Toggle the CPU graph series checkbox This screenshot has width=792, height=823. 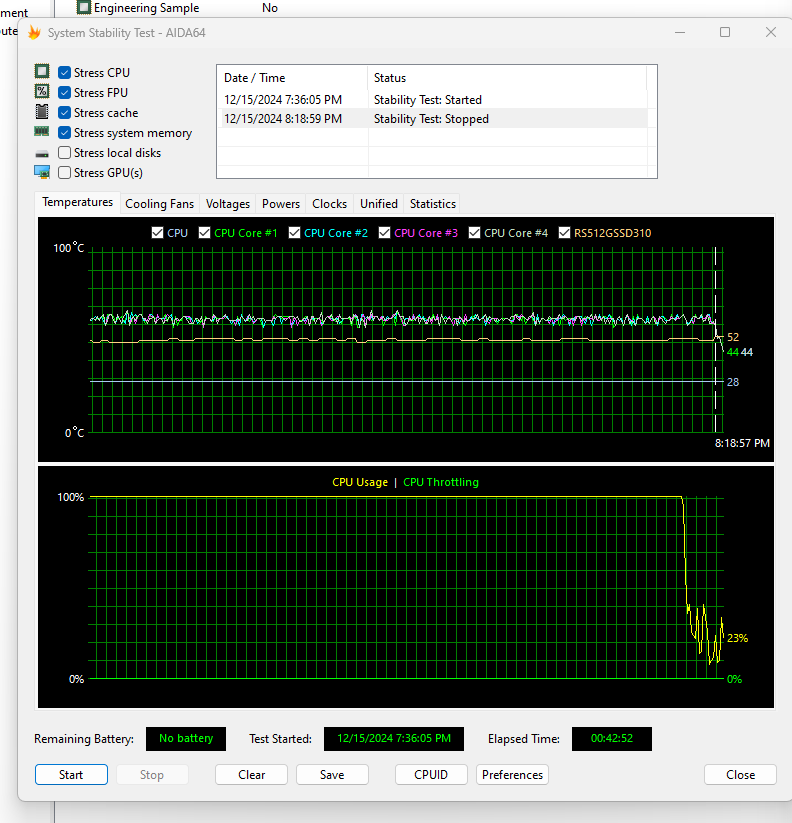[x=157, y=233]
